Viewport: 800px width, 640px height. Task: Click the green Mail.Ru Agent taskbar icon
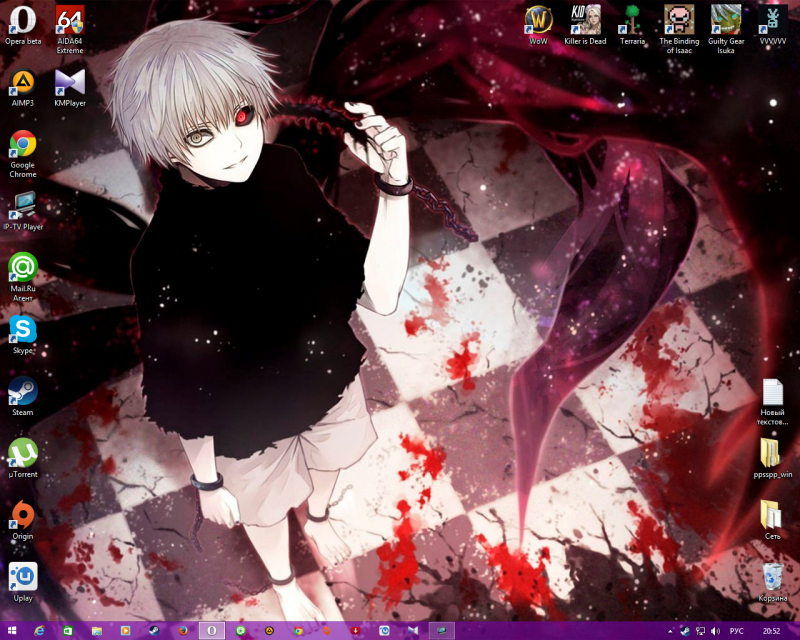click(x=240, y=631)
